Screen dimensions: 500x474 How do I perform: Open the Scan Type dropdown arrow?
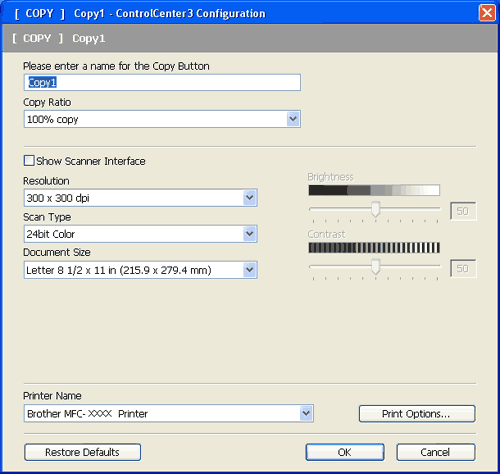250,234
